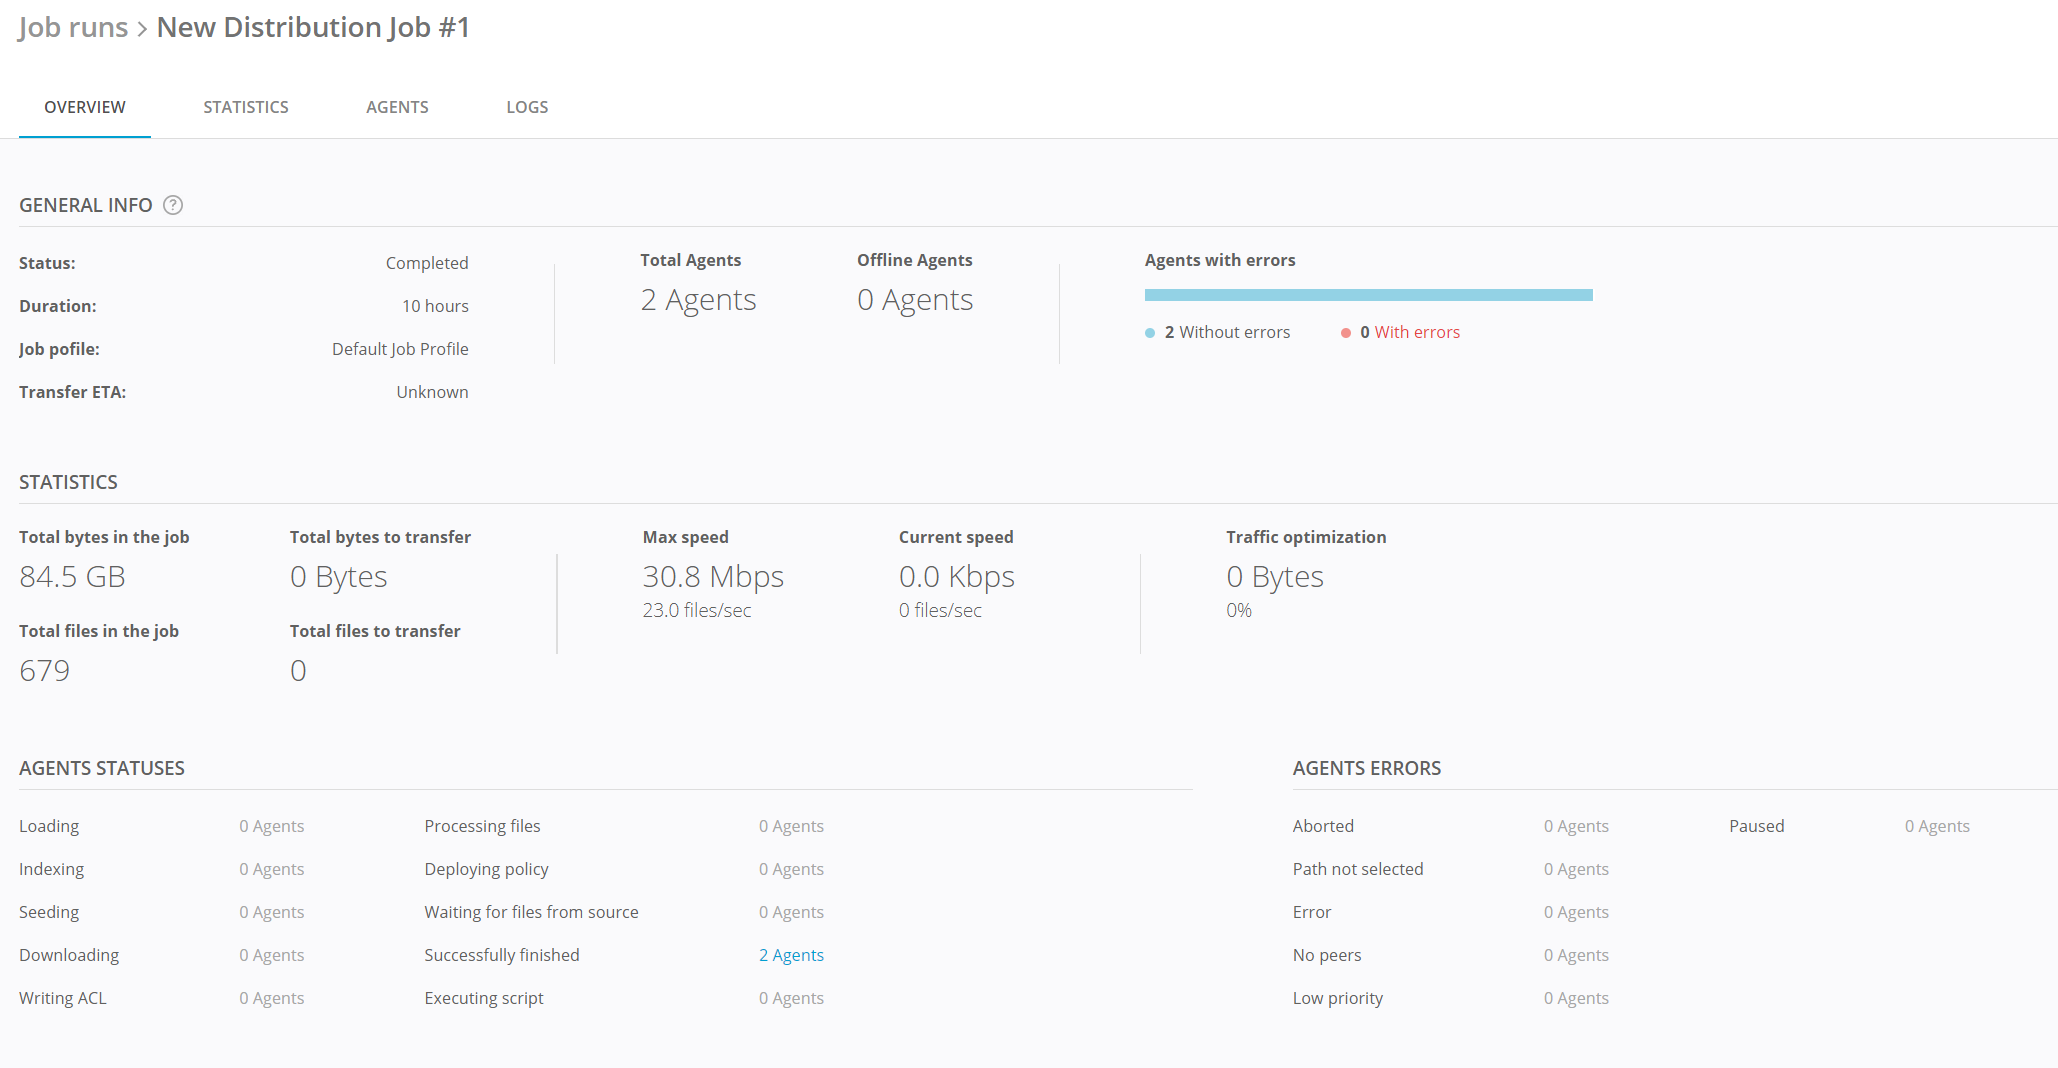Click the blue Without errors legend dot

(x=1150, y=333)
